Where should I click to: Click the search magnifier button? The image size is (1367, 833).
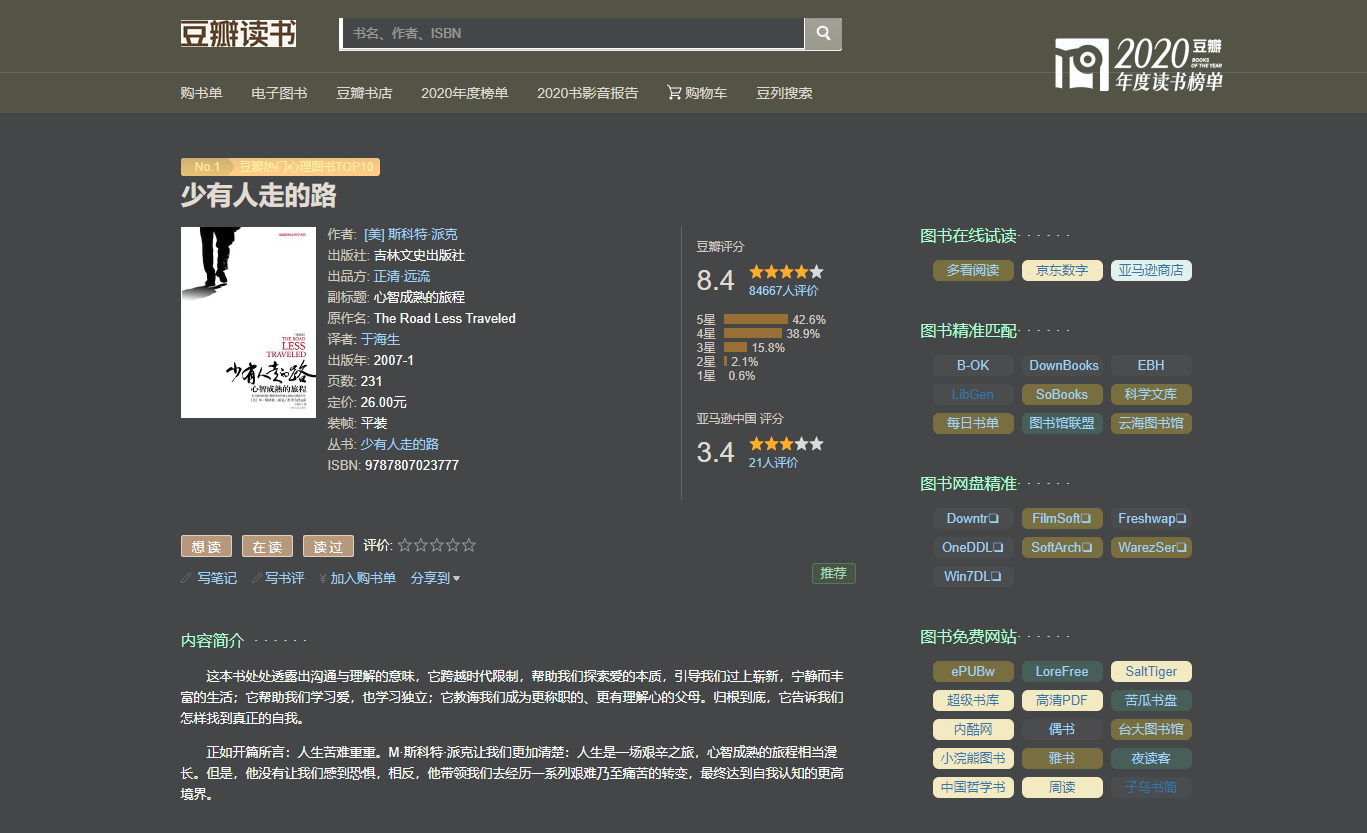click(823, 33)
